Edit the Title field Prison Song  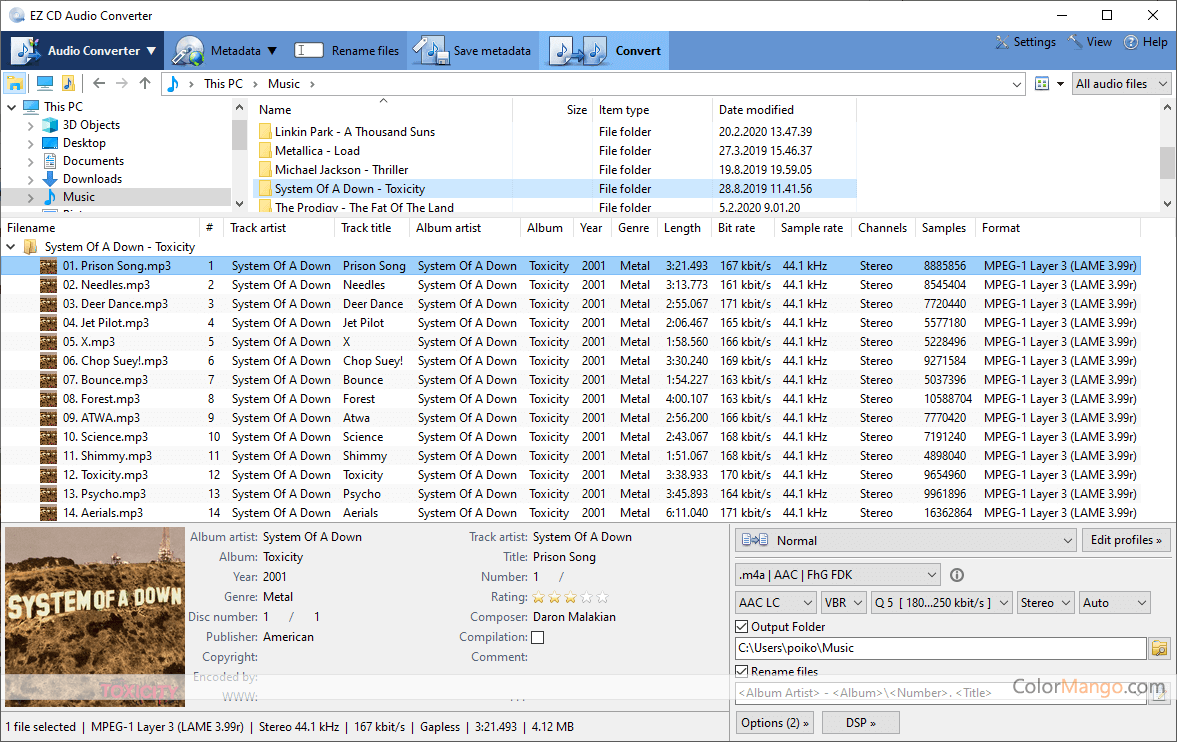click(564, 556)
